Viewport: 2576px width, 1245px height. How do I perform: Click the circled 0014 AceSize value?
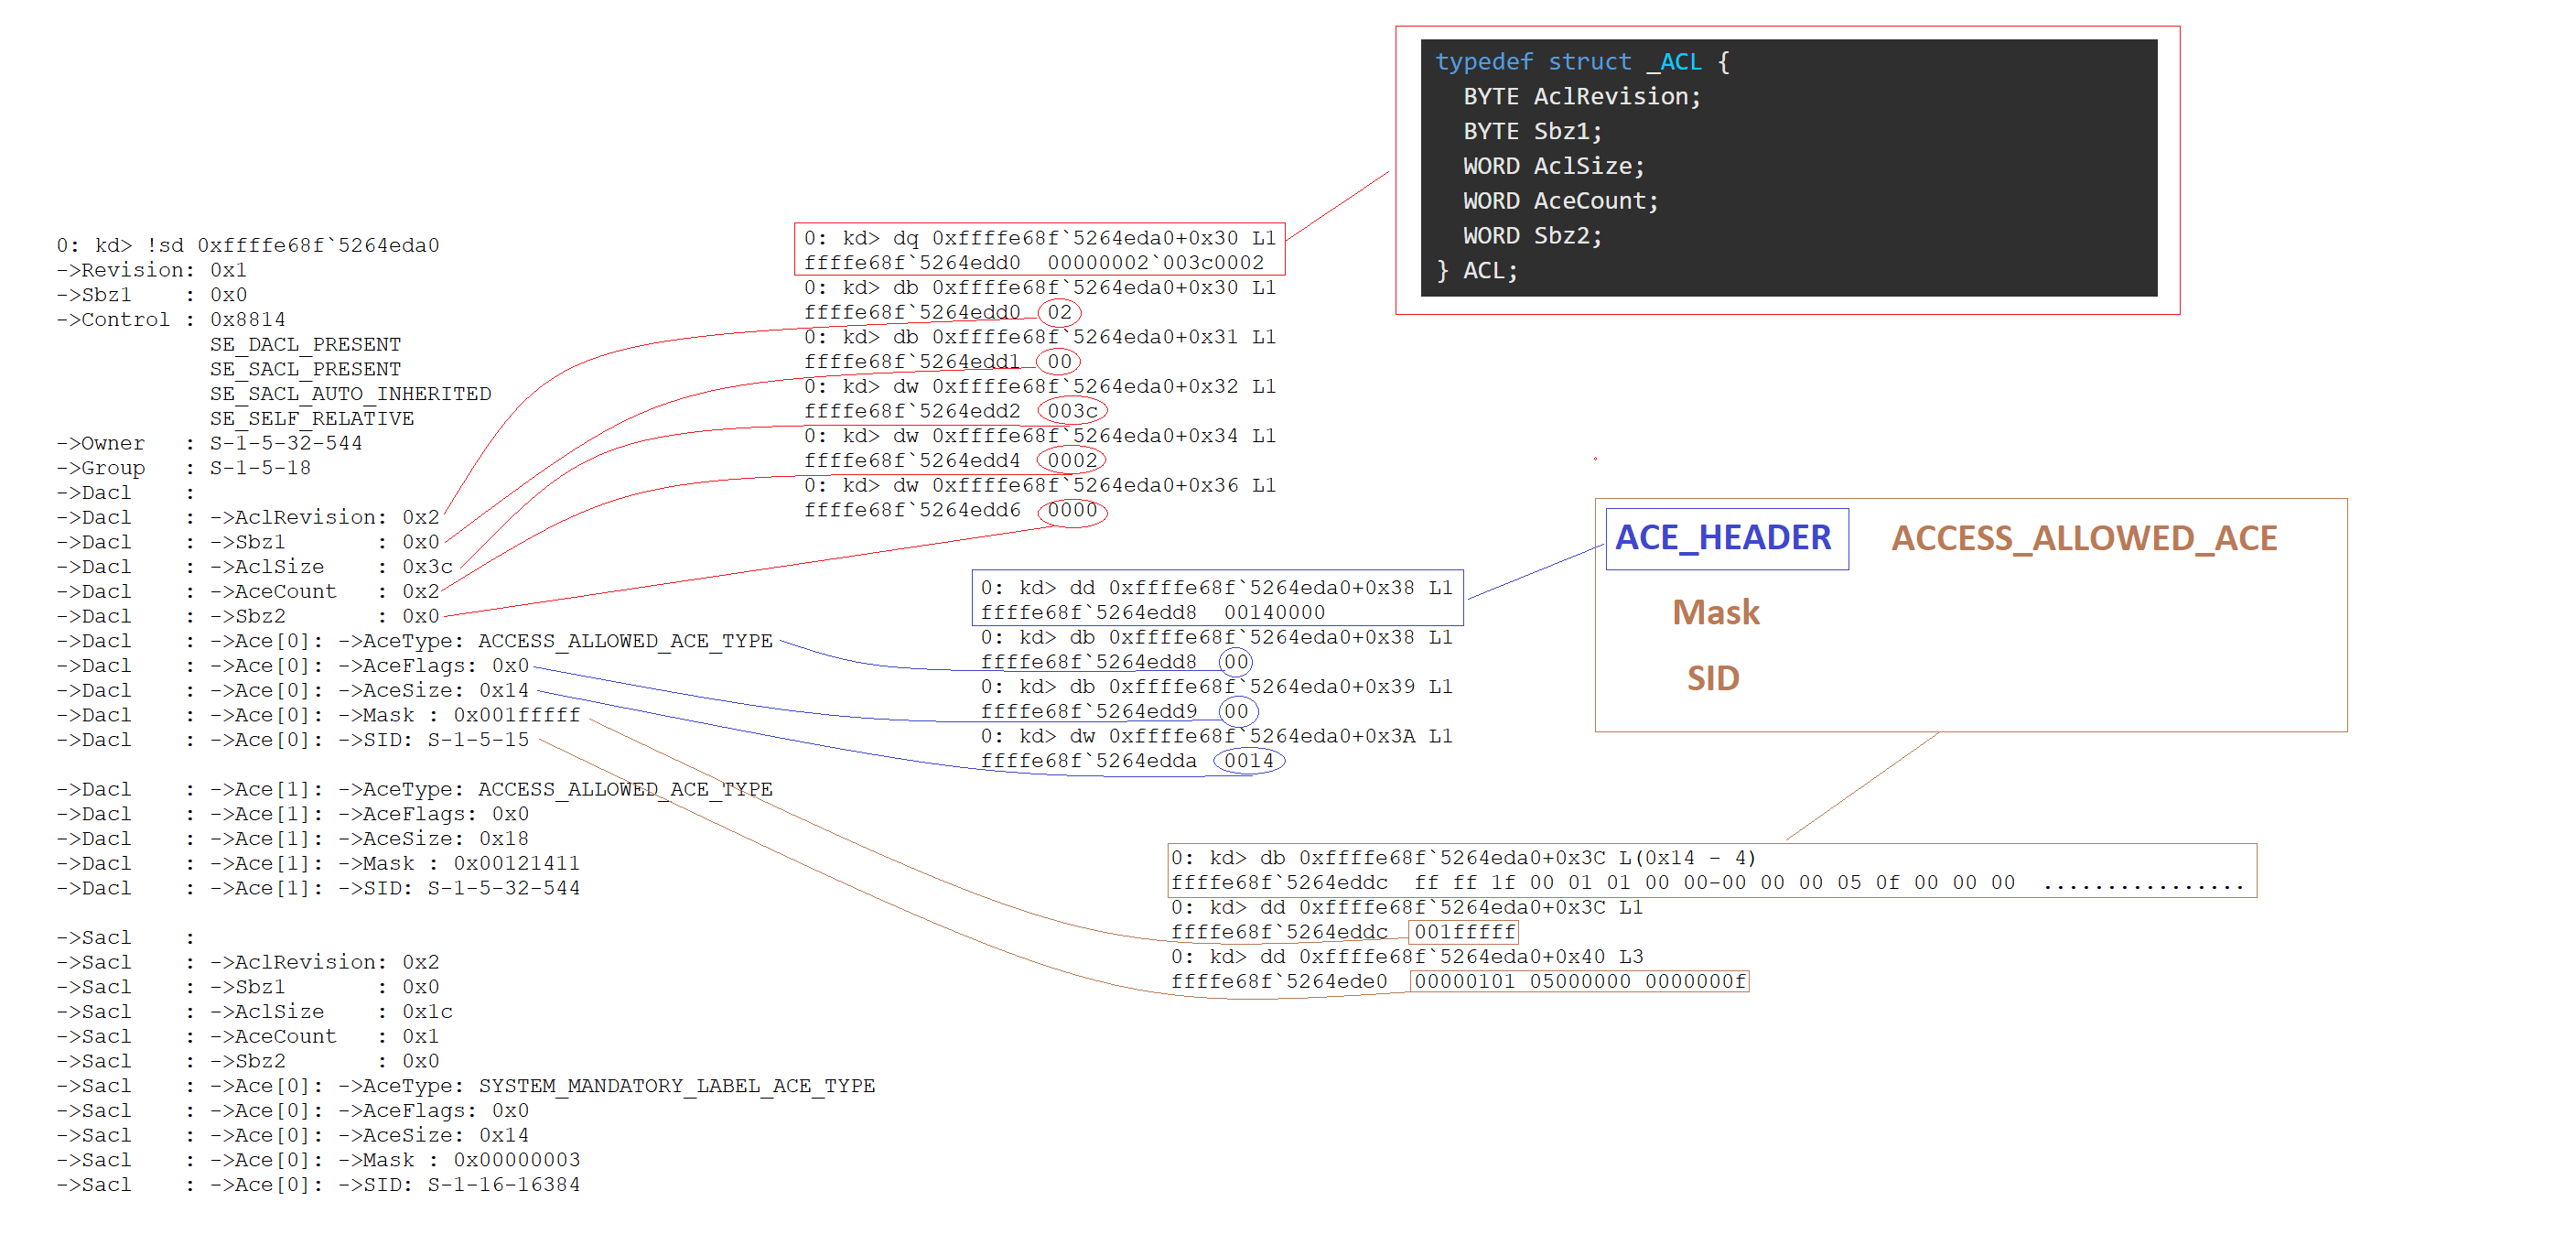click(x=1248, y=761)
